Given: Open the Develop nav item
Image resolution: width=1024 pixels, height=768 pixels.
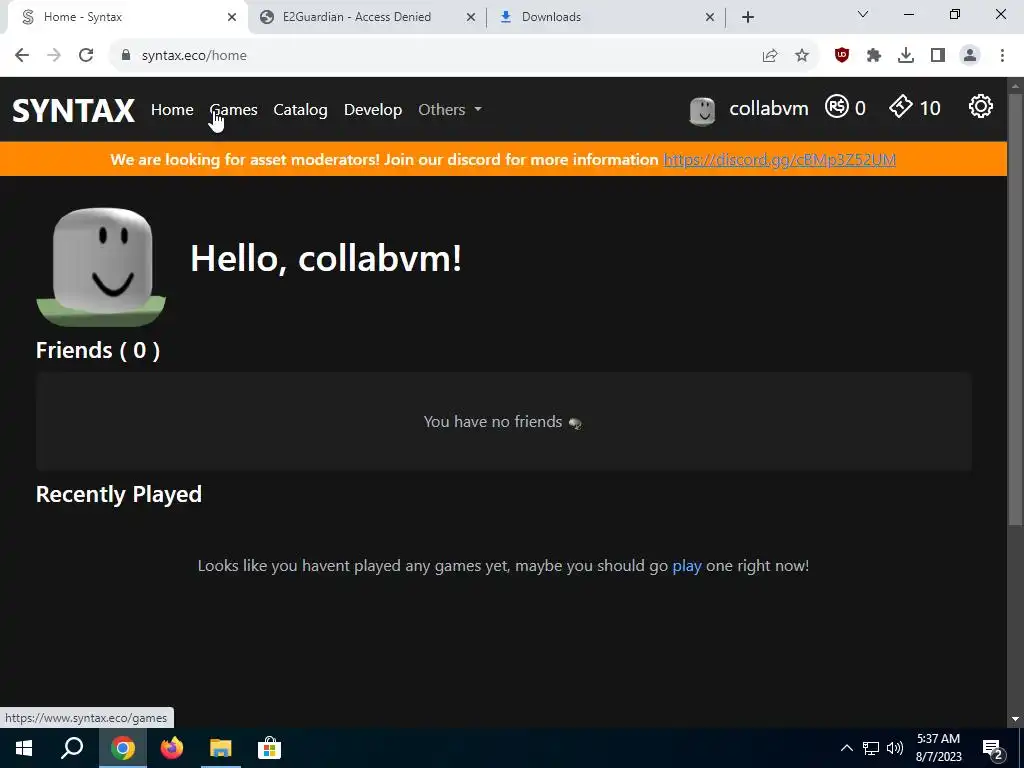Looking at the screenshot, I should click(x=373, y=110).
